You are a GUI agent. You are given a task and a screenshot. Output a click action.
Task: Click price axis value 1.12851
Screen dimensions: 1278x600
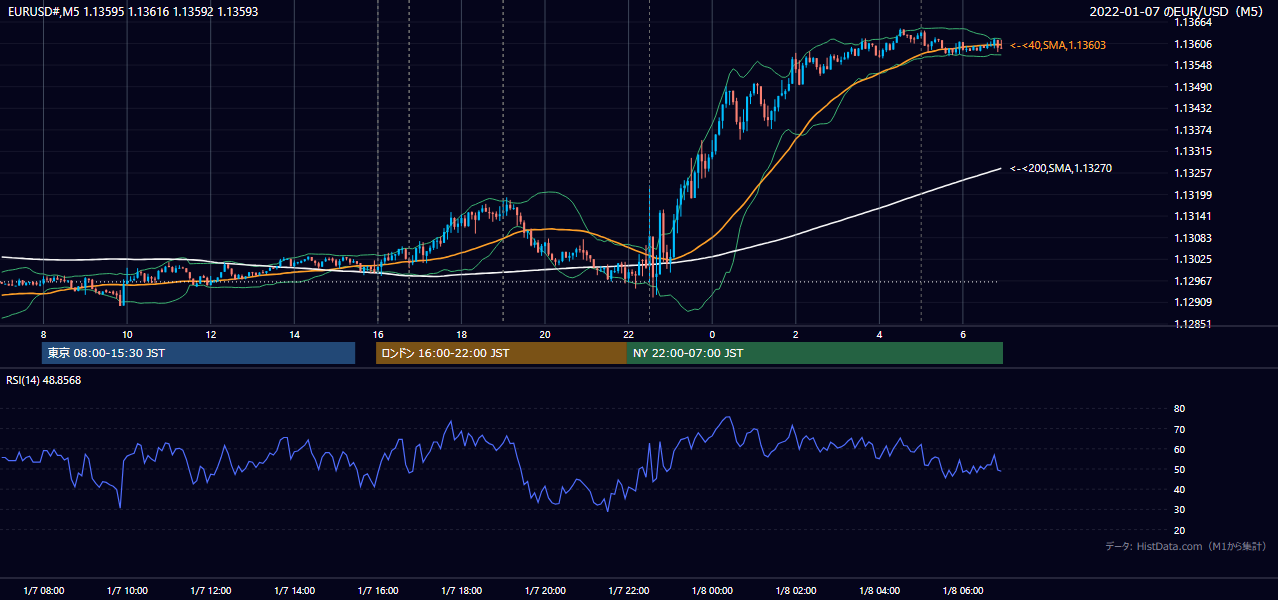click(1192, 324)
